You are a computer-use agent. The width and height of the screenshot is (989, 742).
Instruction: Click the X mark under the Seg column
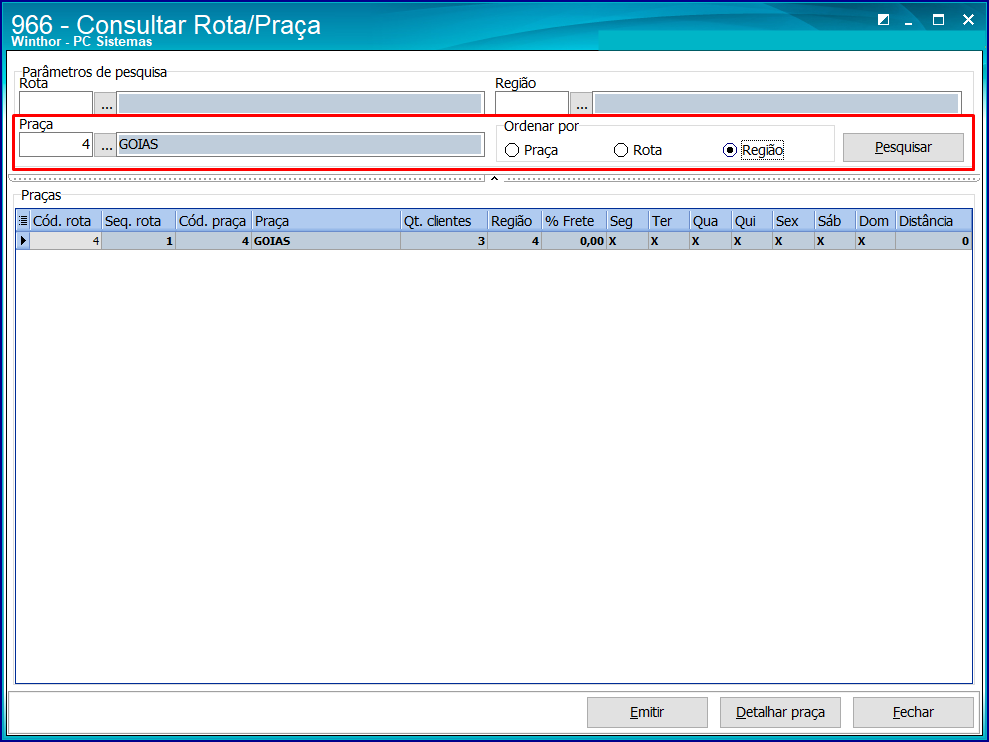pos(612,241)
